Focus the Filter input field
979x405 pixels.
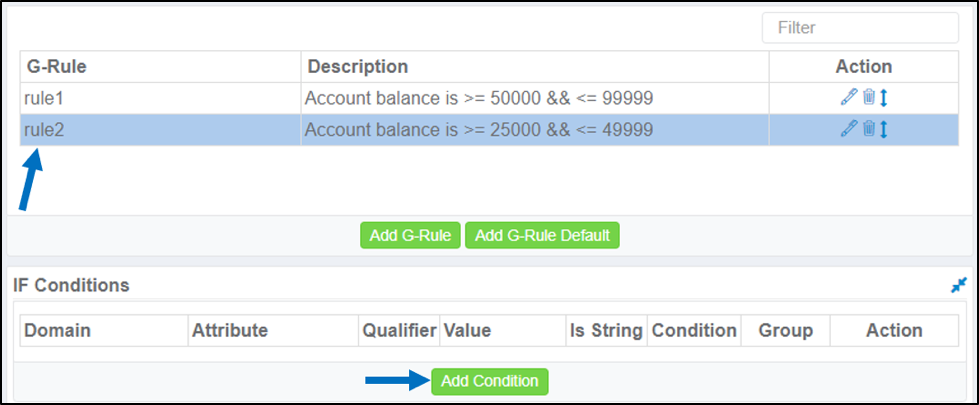[860, 28]
